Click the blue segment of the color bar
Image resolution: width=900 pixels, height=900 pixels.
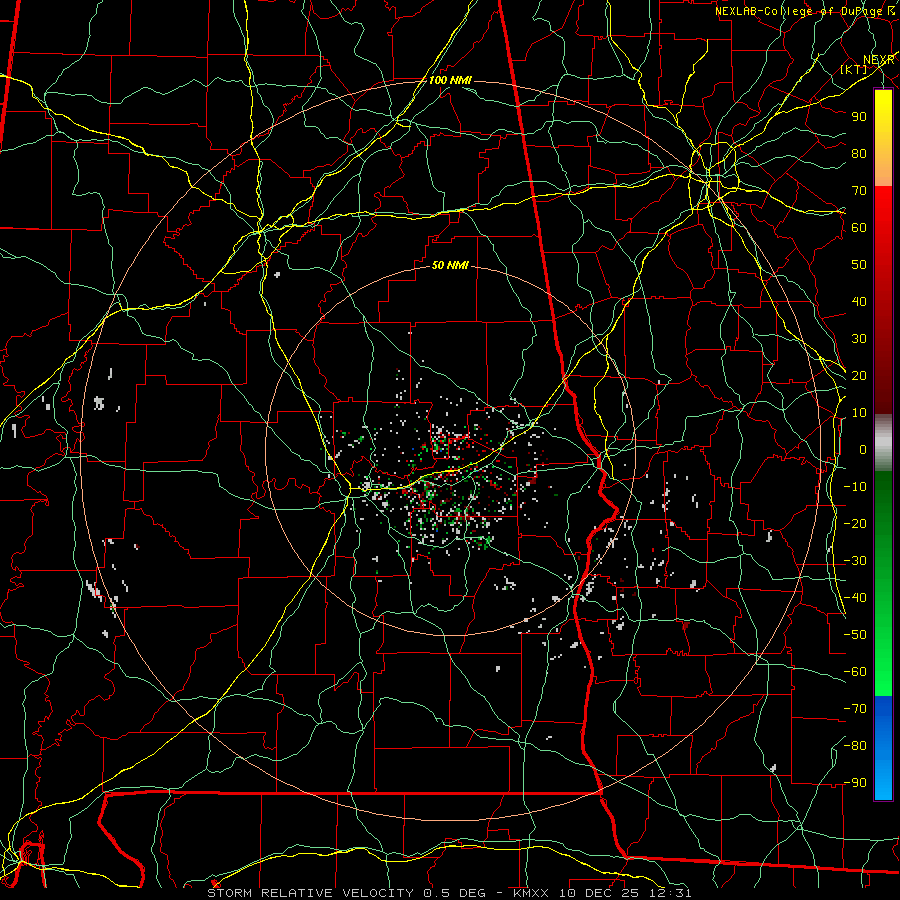coord(883,748)
